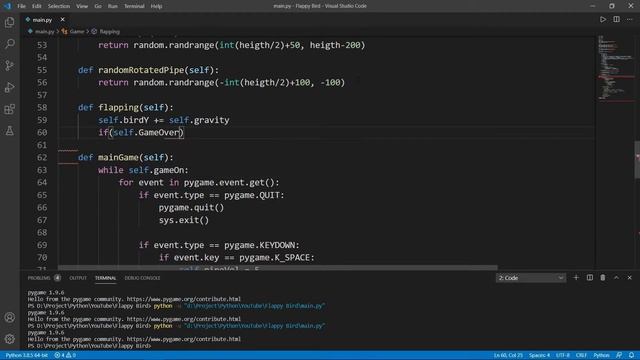
Task: Change Python language mode in status bar
Action: (601, 355)
